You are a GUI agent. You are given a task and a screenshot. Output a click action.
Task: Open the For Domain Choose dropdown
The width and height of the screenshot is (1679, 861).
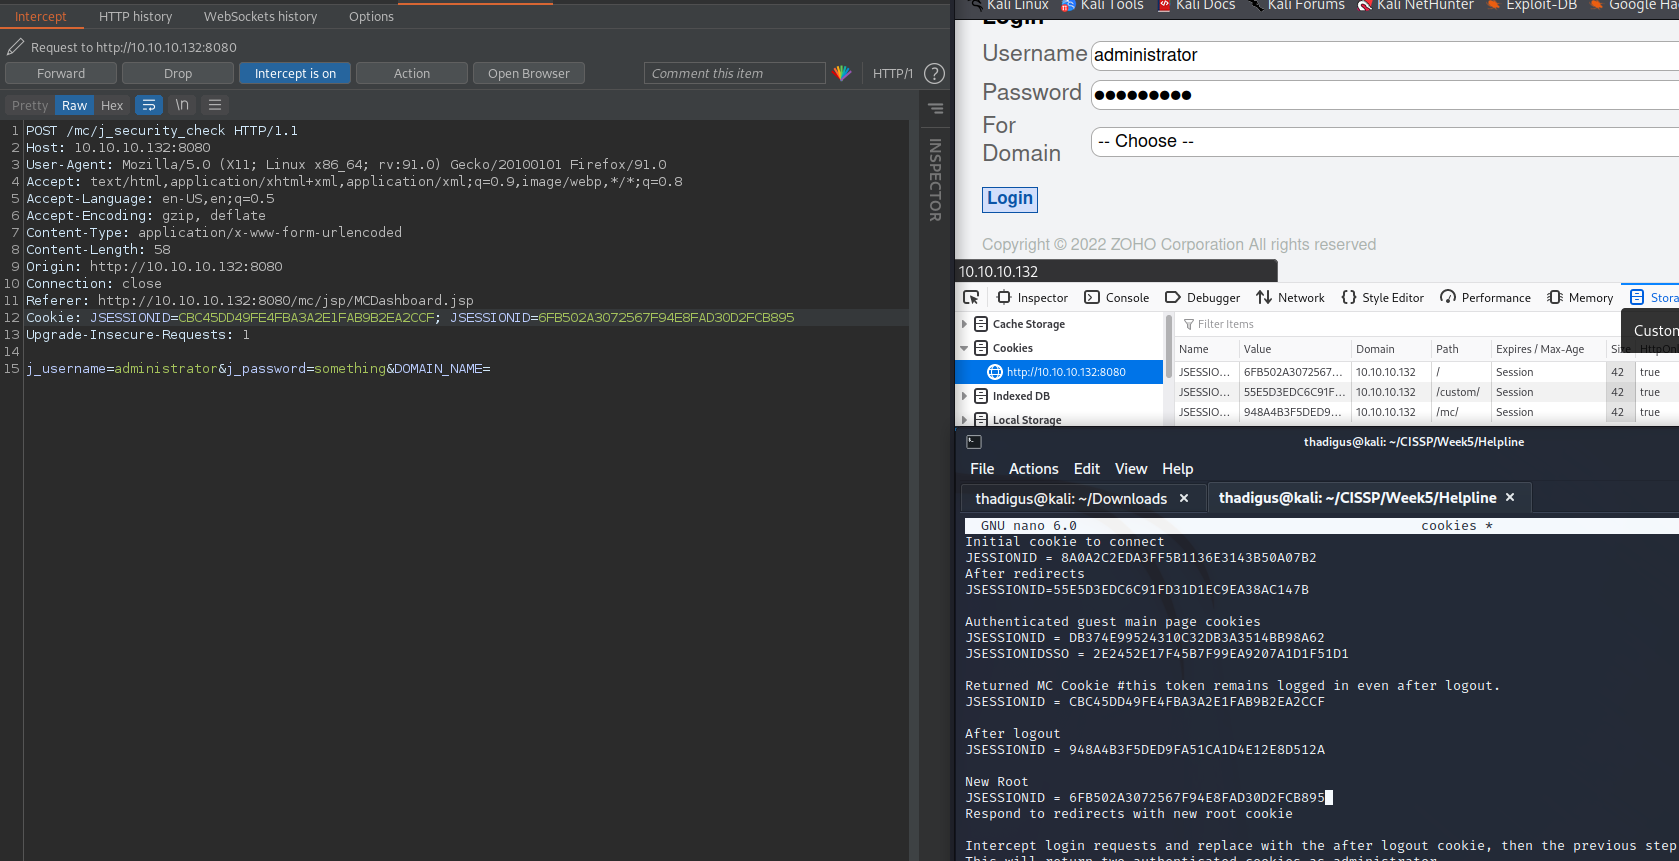click(x=1385, y=141)
